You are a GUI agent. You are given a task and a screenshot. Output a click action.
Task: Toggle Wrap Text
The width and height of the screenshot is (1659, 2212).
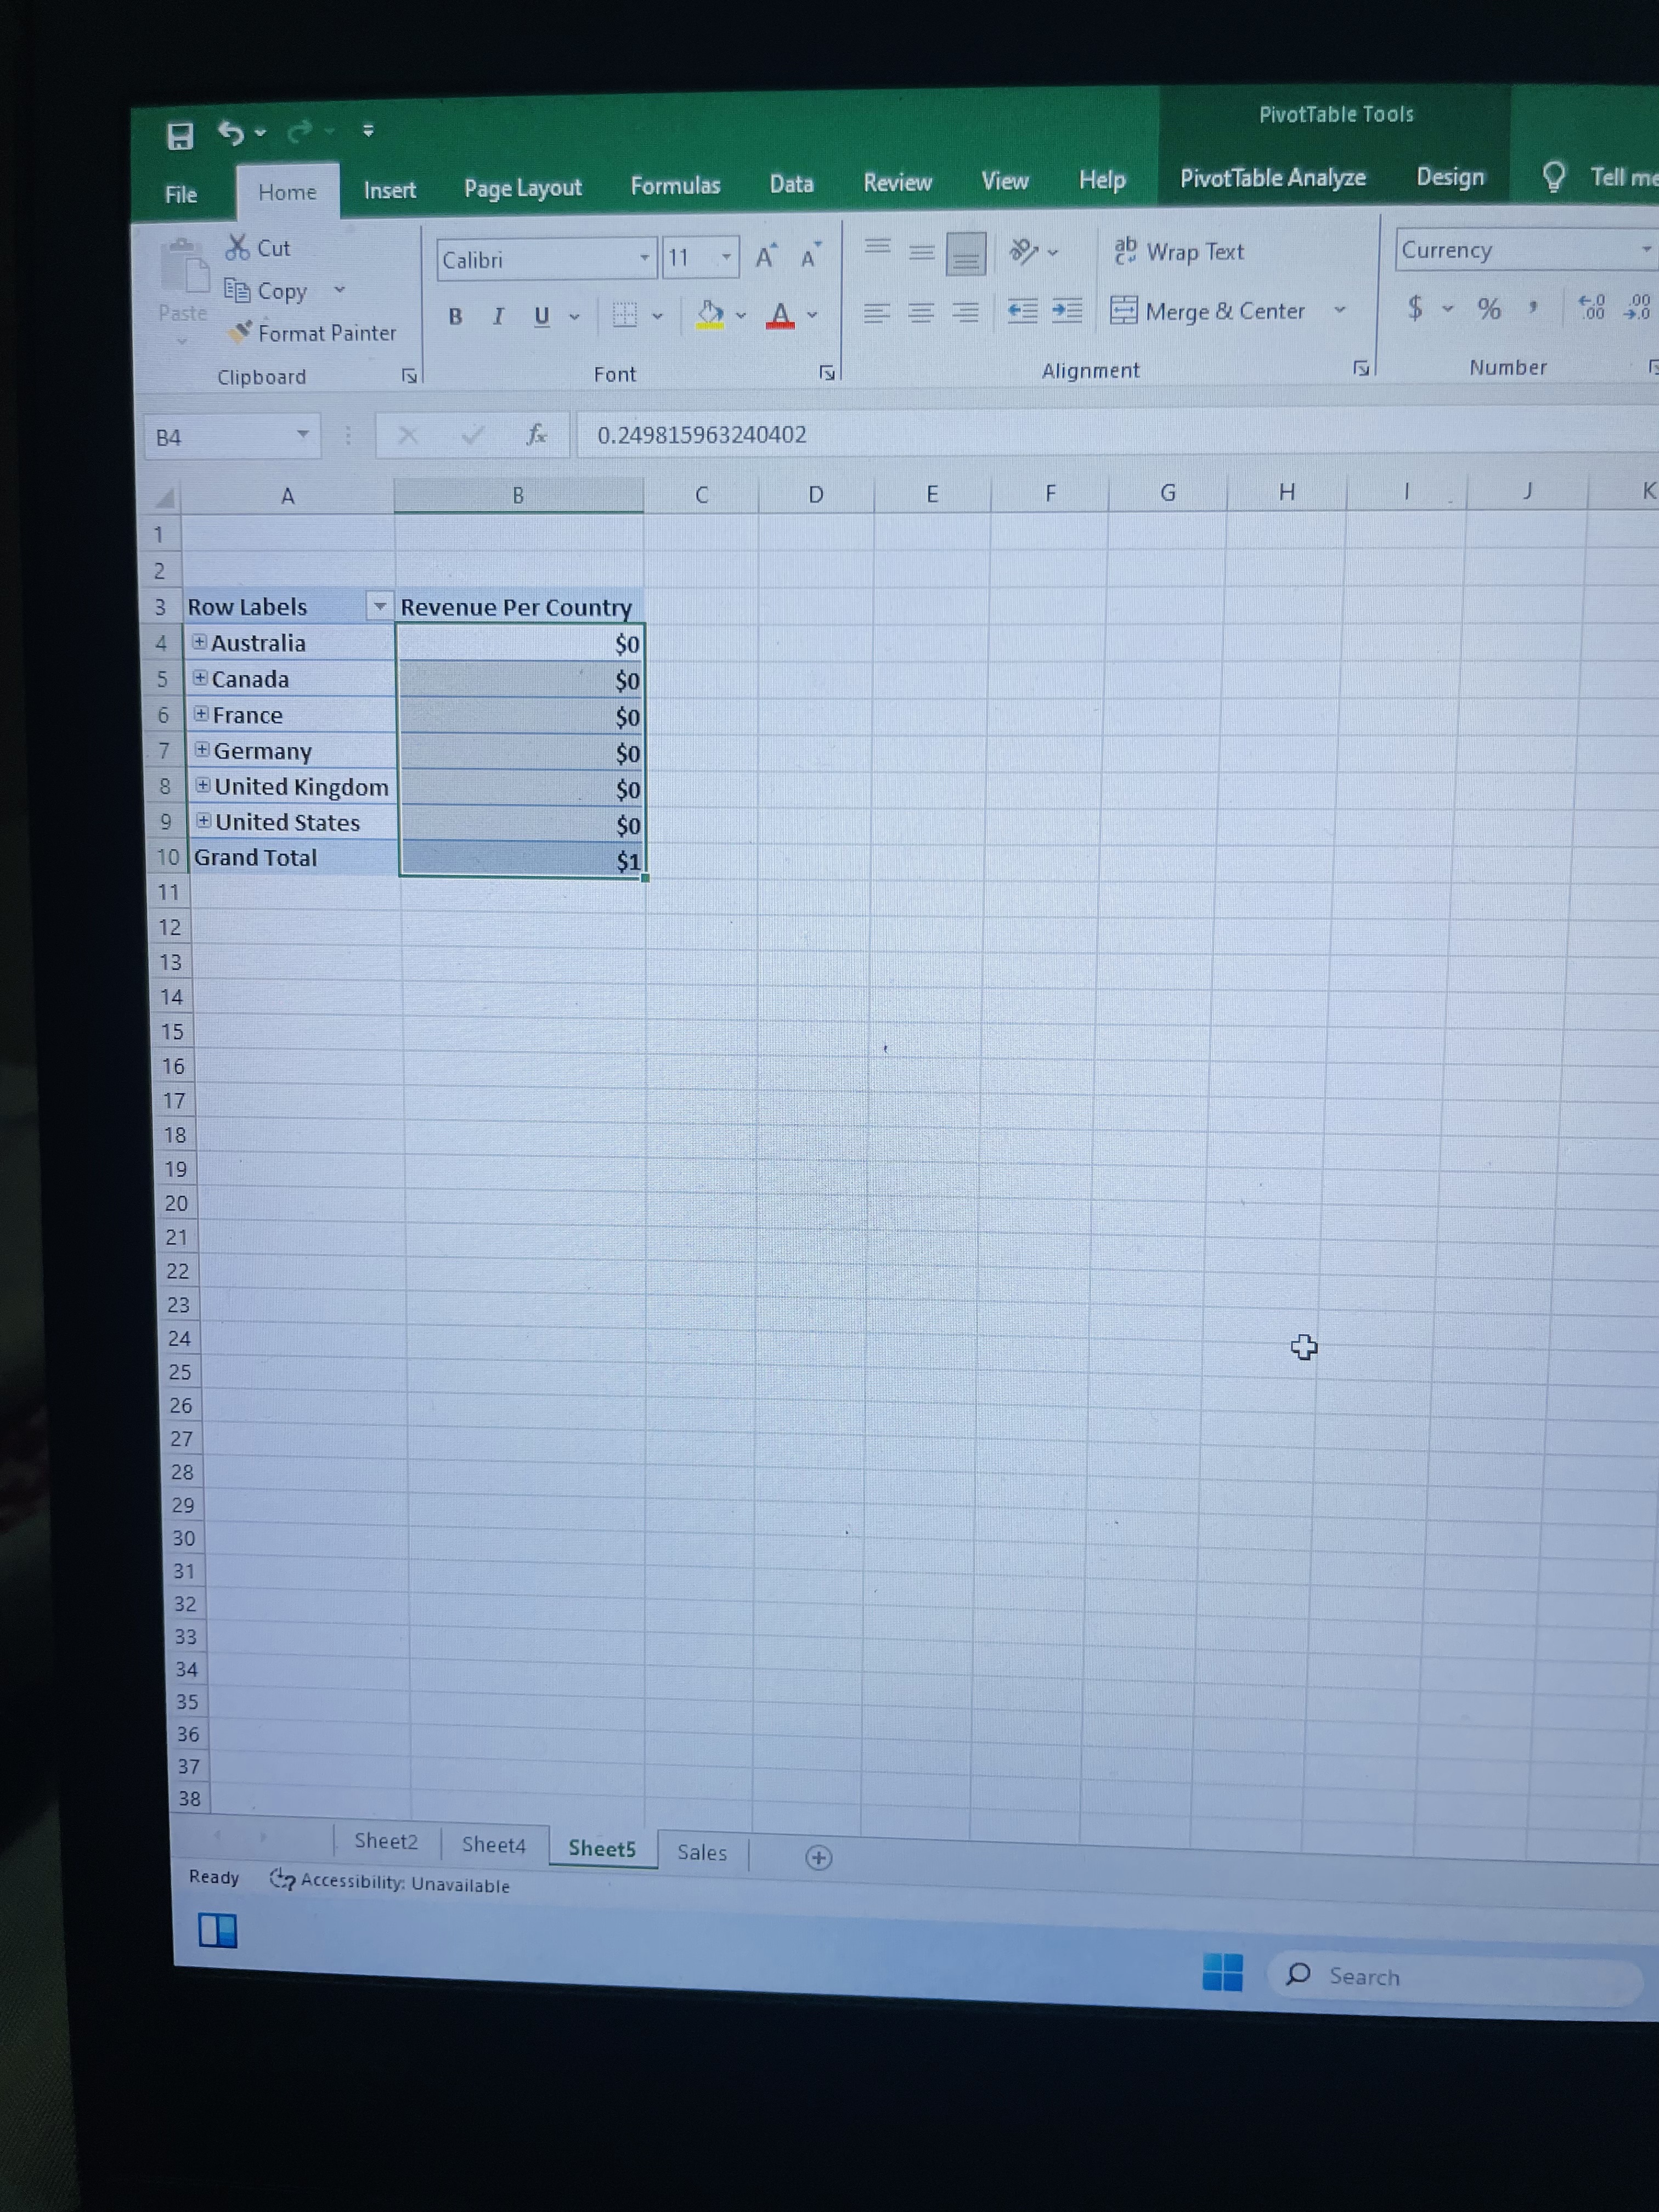(x=1179, y=251)
